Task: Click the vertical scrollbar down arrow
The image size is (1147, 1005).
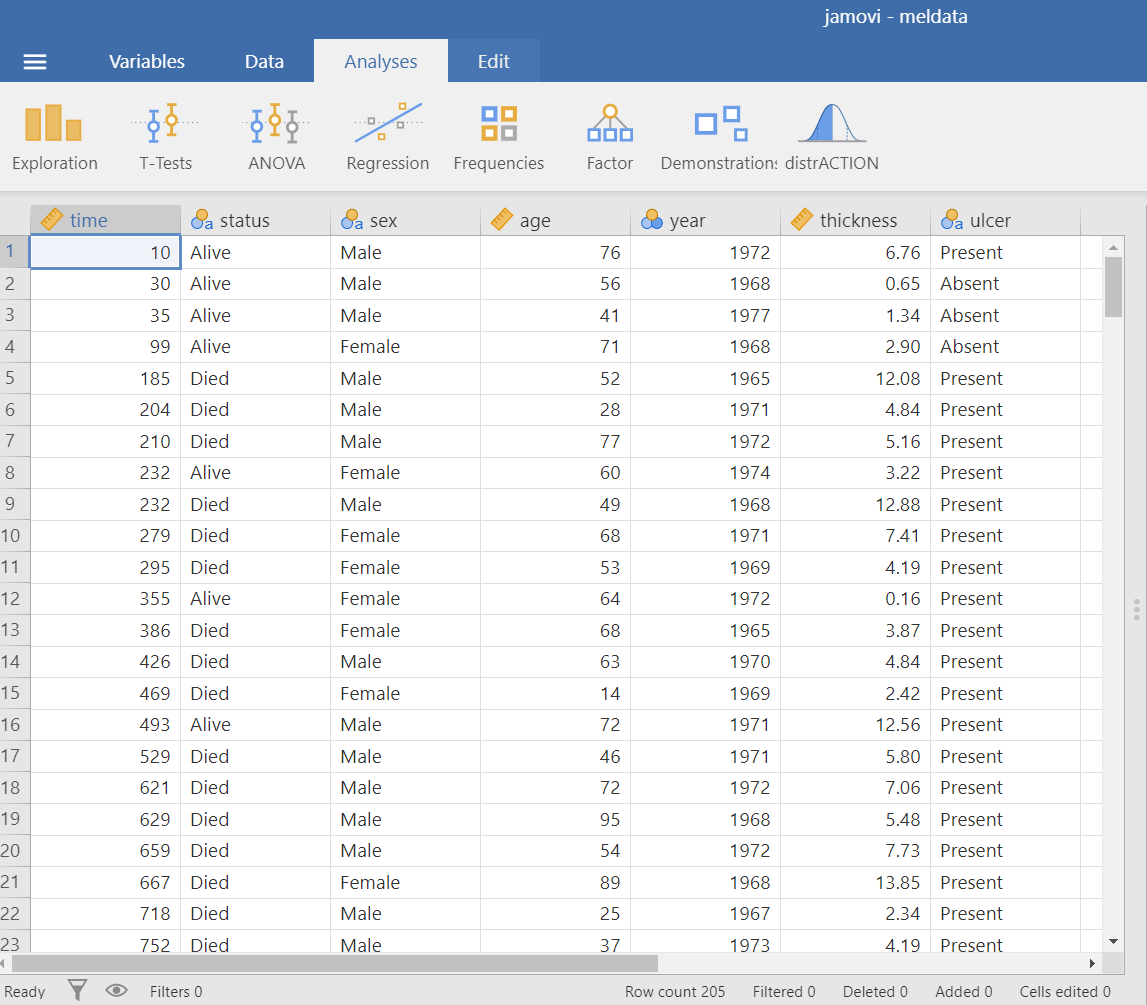Action: tap(1113, 941)
